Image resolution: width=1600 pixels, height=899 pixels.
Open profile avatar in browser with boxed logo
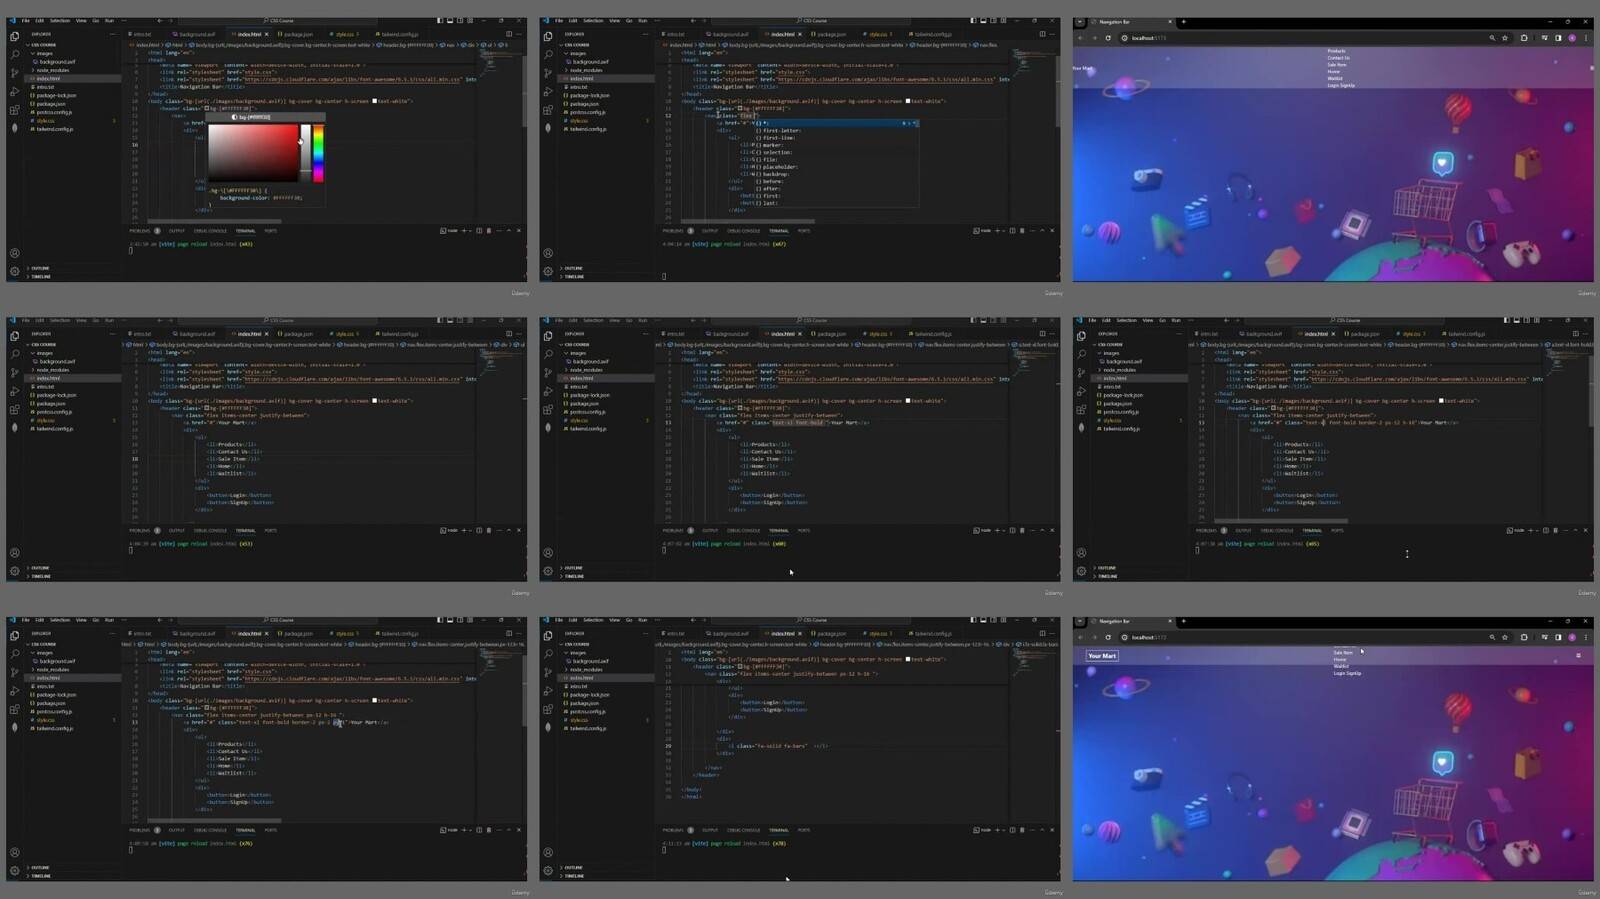pos(1572,637)
